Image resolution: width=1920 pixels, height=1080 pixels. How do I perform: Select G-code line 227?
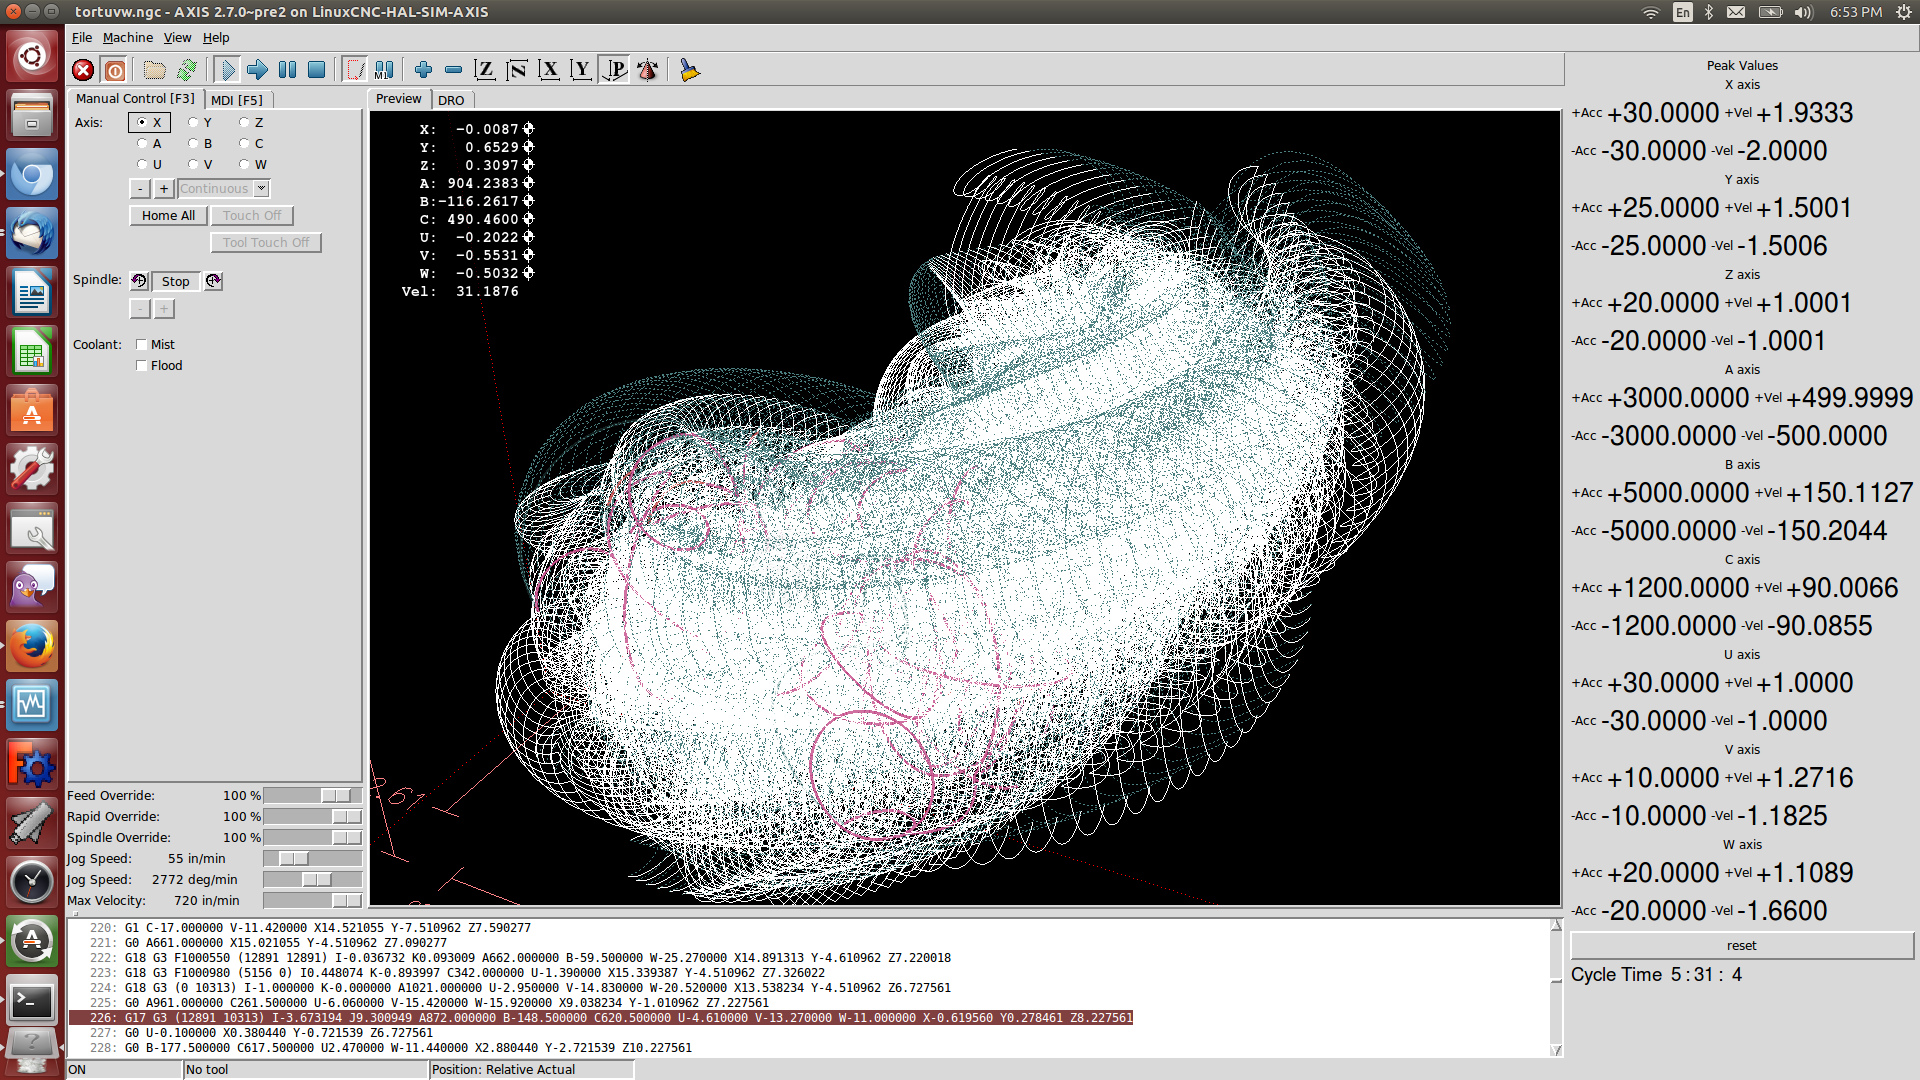[x=809, y=1033]
